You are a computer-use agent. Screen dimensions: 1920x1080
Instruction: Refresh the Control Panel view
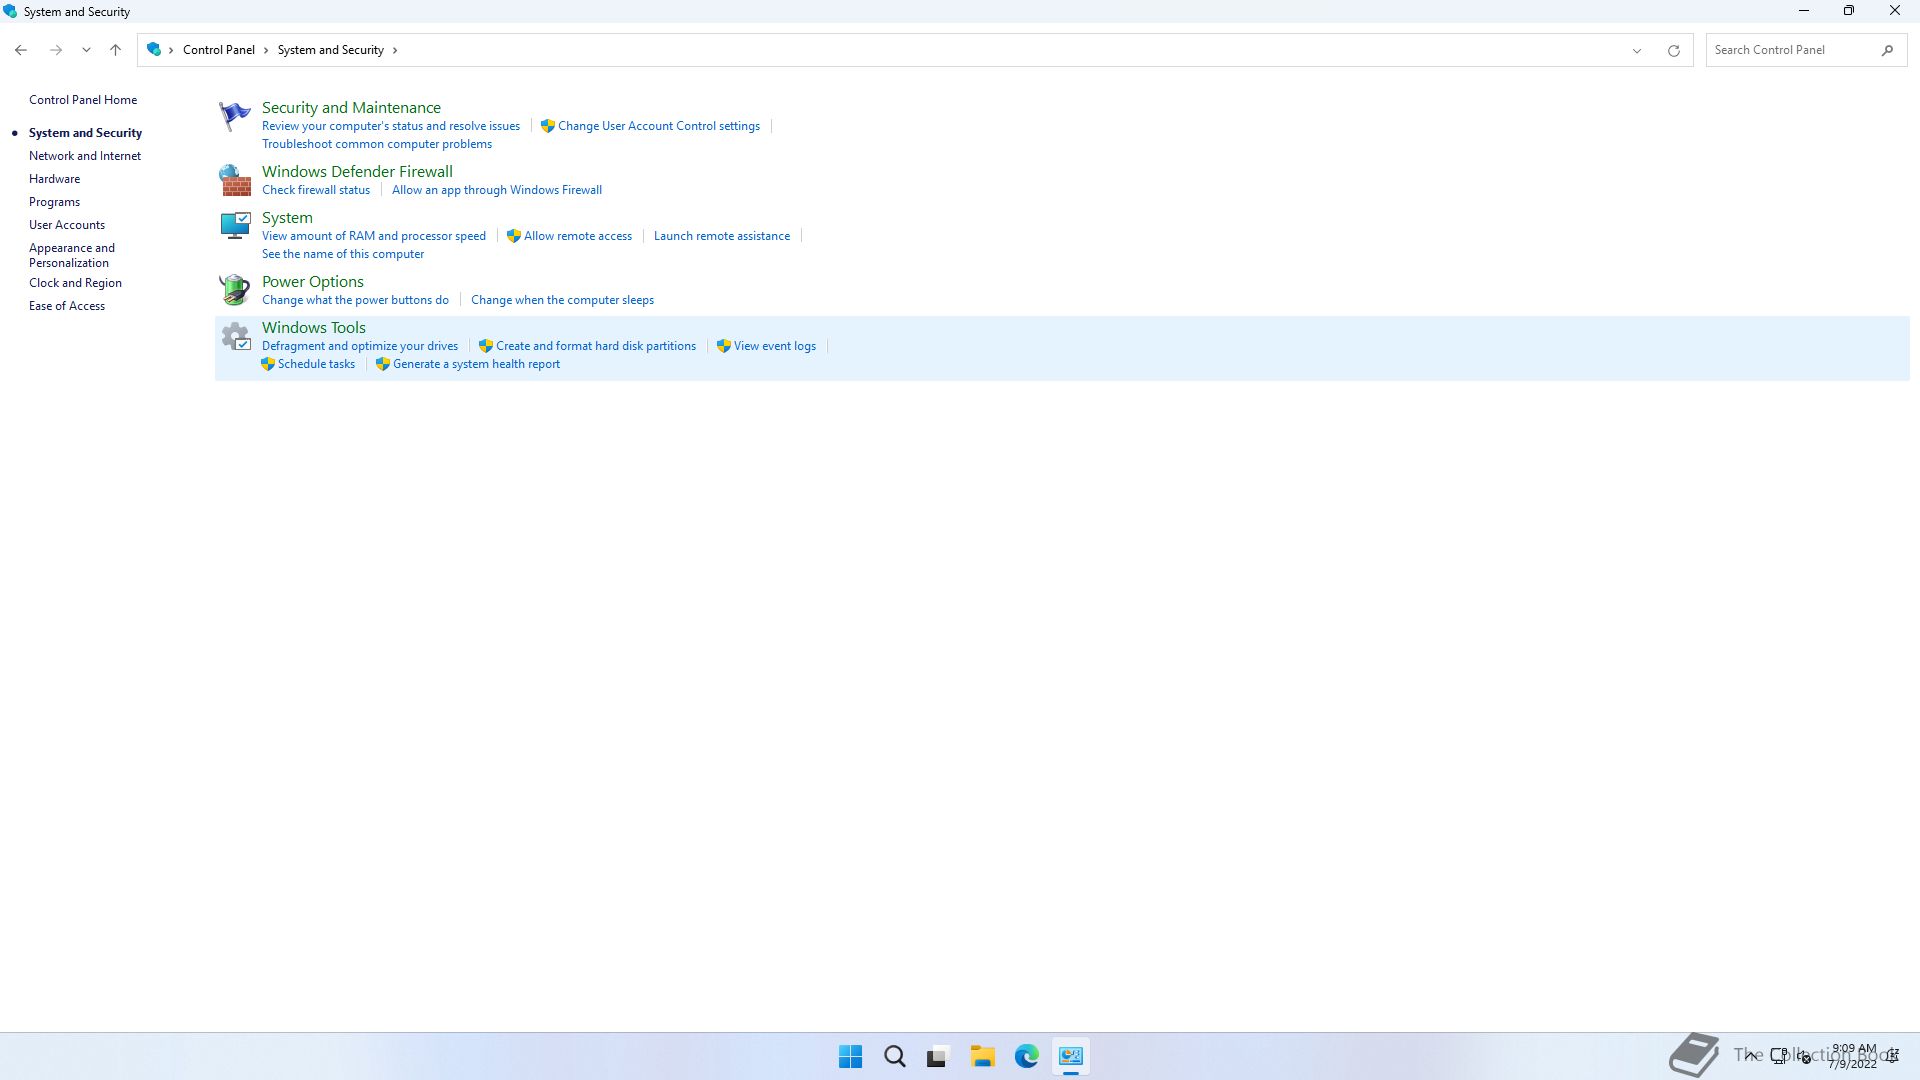pyautogui.click(x=1673, y=50)
